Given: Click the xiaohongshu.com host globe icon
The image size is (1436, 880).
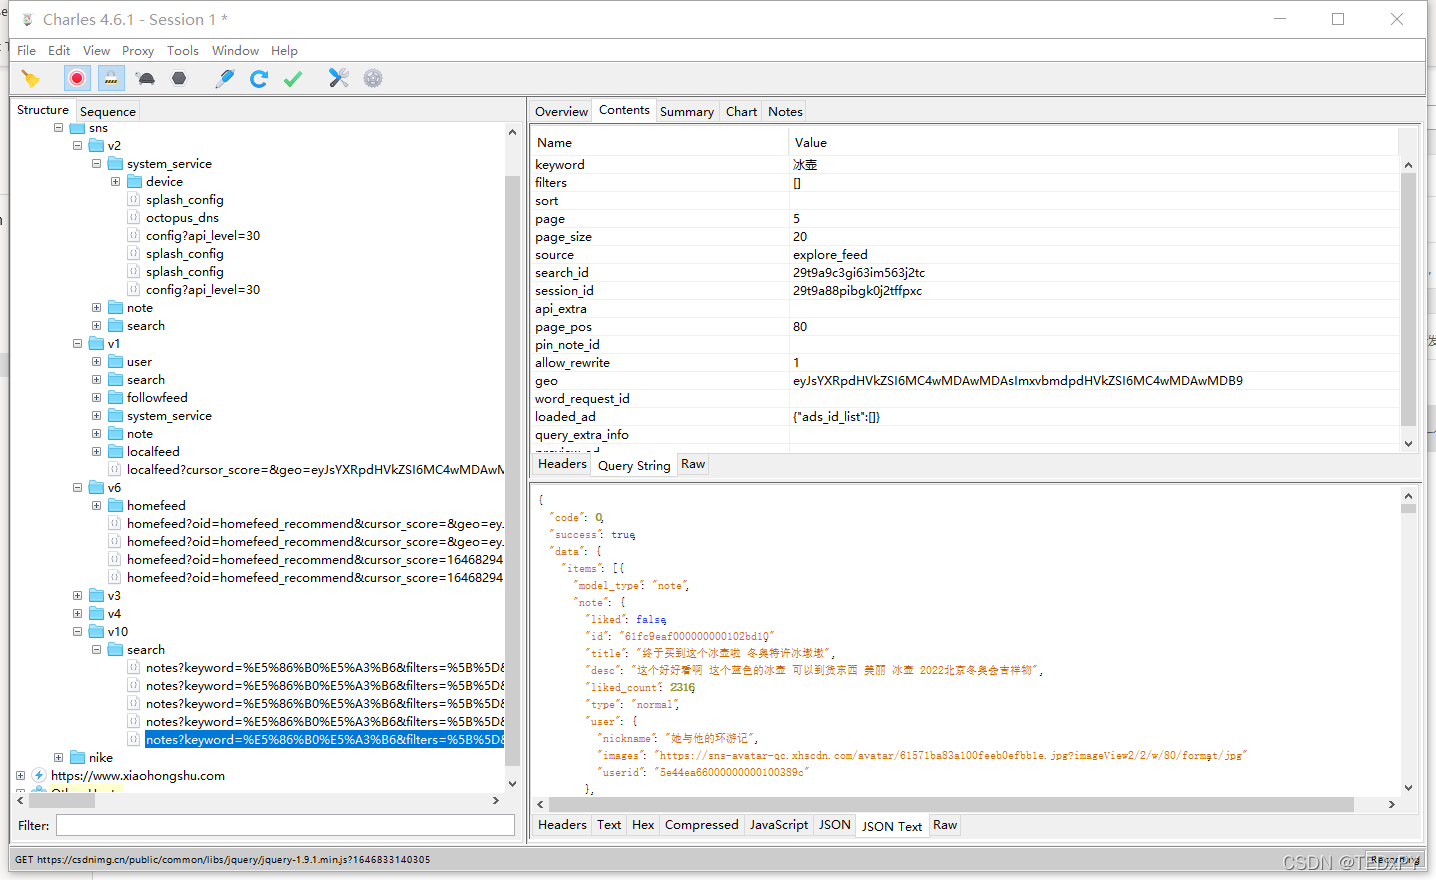Looking at the screenshot, I should click(x=39, y=776).
